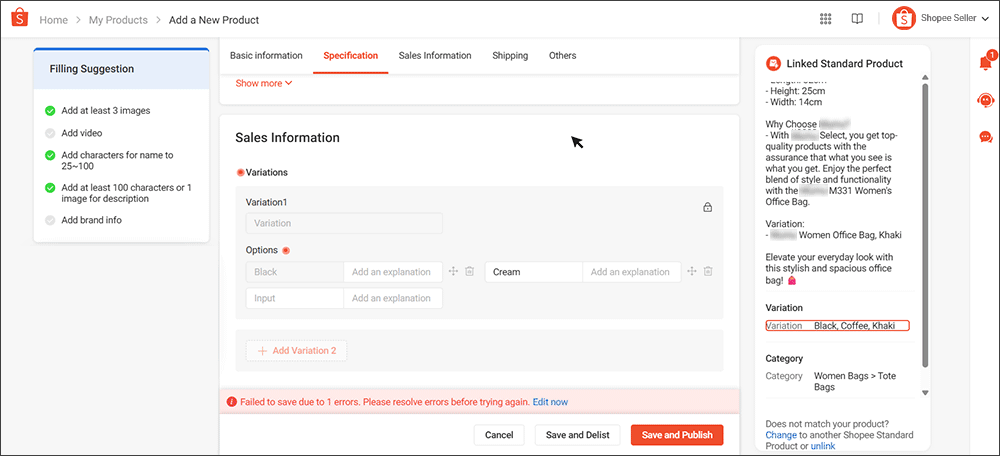
Task: Expand the Show more section
Action: coord(263,83)
